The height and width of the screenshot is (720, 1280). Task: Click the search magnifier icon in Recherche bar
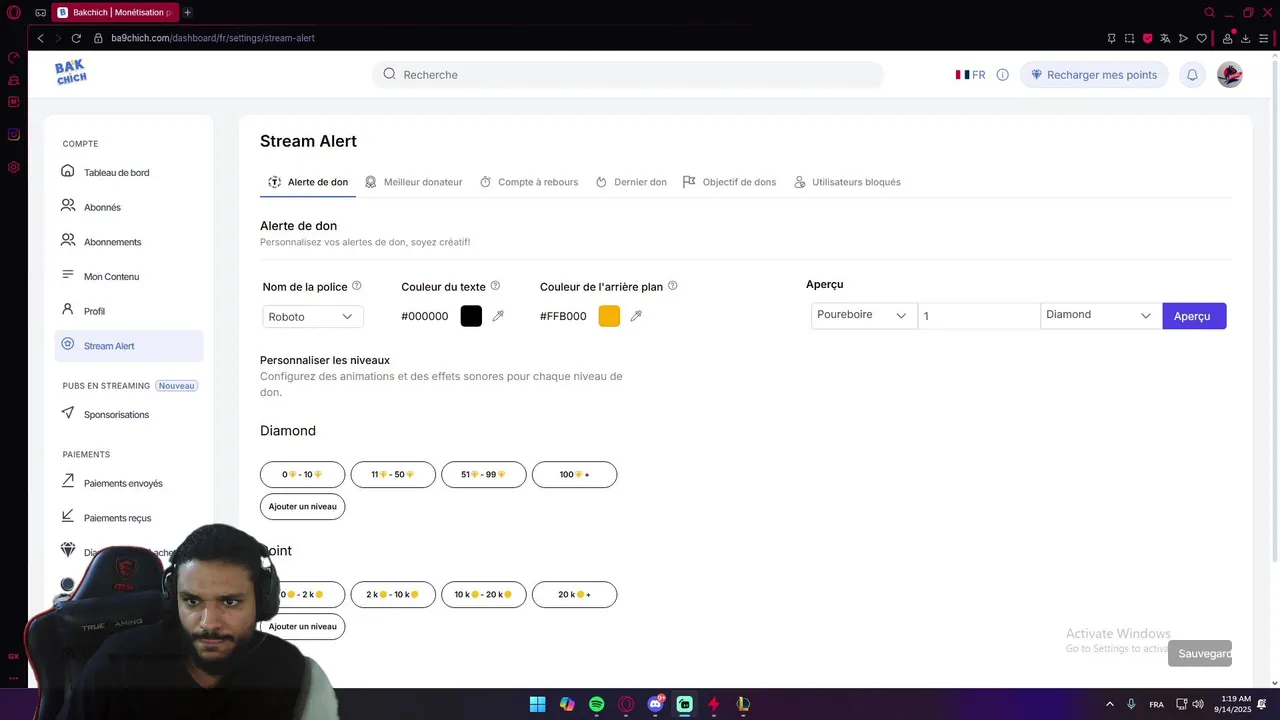point(390,74)
